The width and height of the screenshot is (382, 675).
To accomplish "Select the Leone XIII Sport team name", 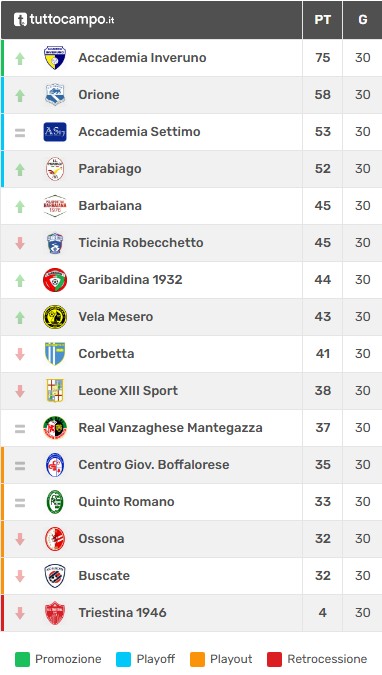I will pyautogui.click(x=128, y=391).
